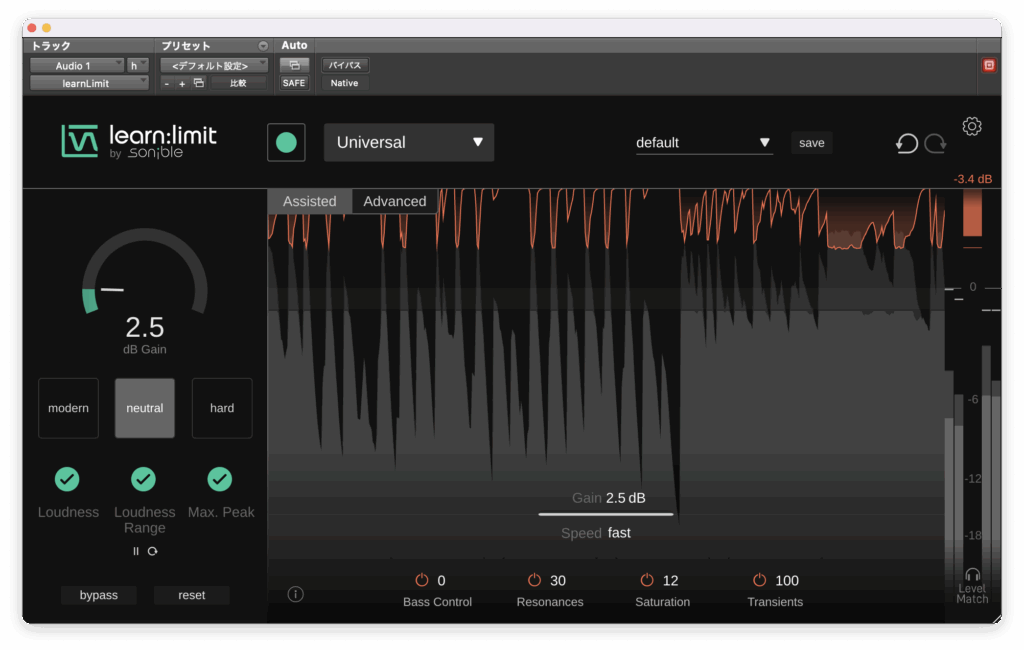The width and height of the screenshot is (1024, 650).
Task: Toggle the Saturation power icon
Action: (647, 580)
